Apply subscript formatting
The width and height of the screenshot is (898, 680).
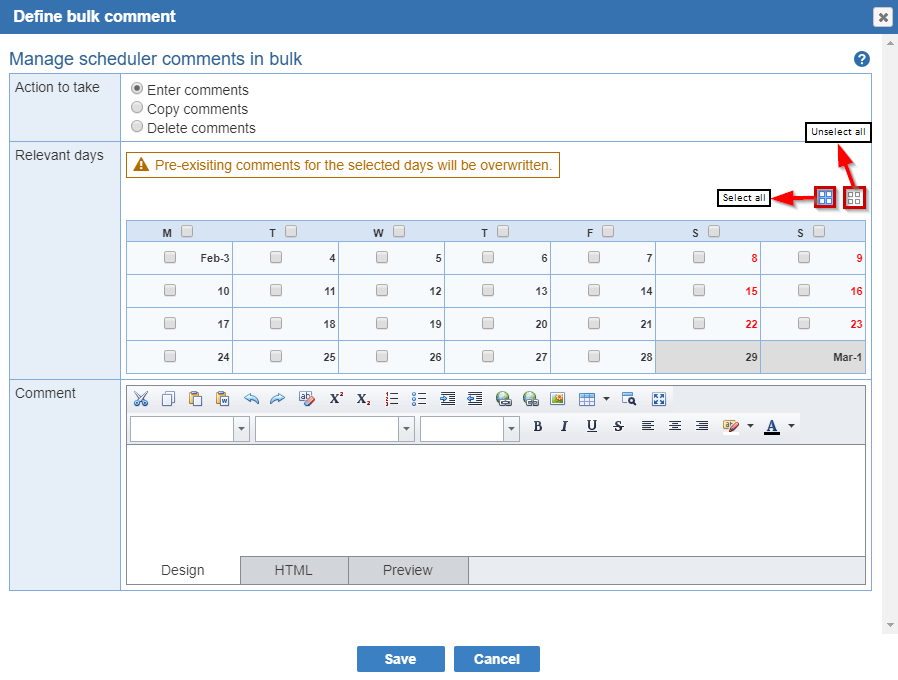[364, 399]
